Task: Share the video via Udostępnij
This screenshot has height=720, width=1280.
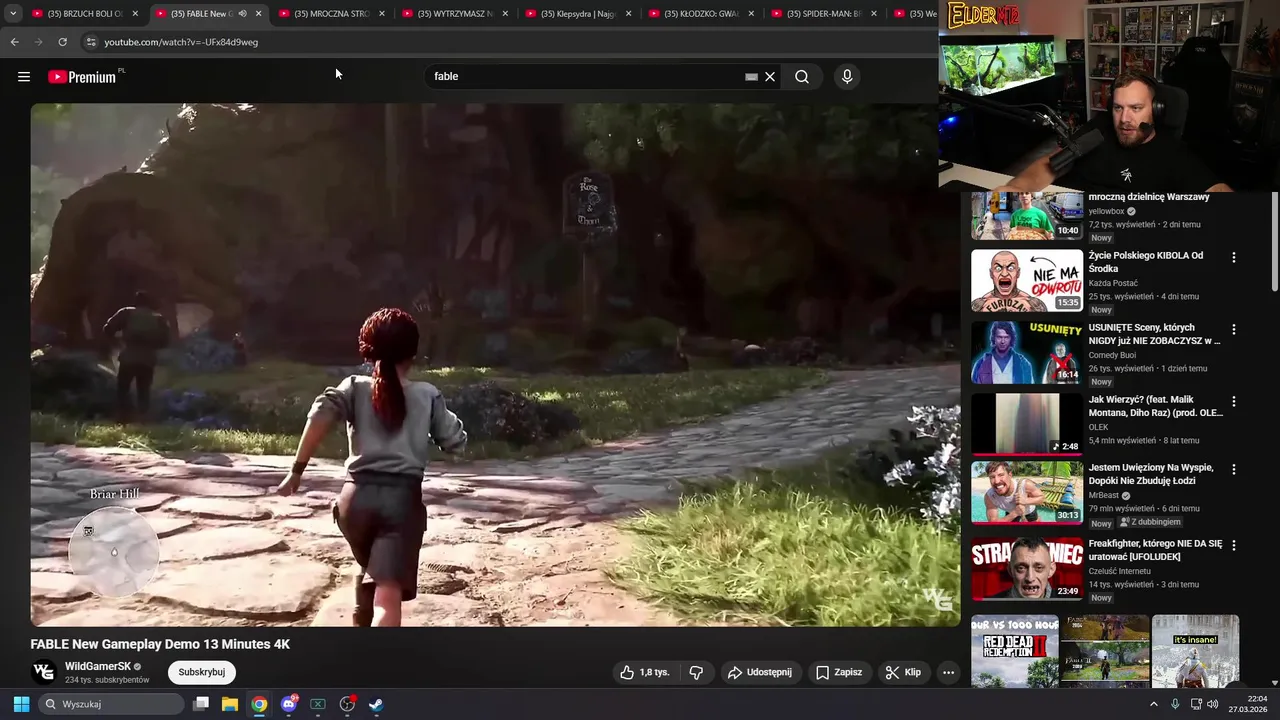Action: 760,672
